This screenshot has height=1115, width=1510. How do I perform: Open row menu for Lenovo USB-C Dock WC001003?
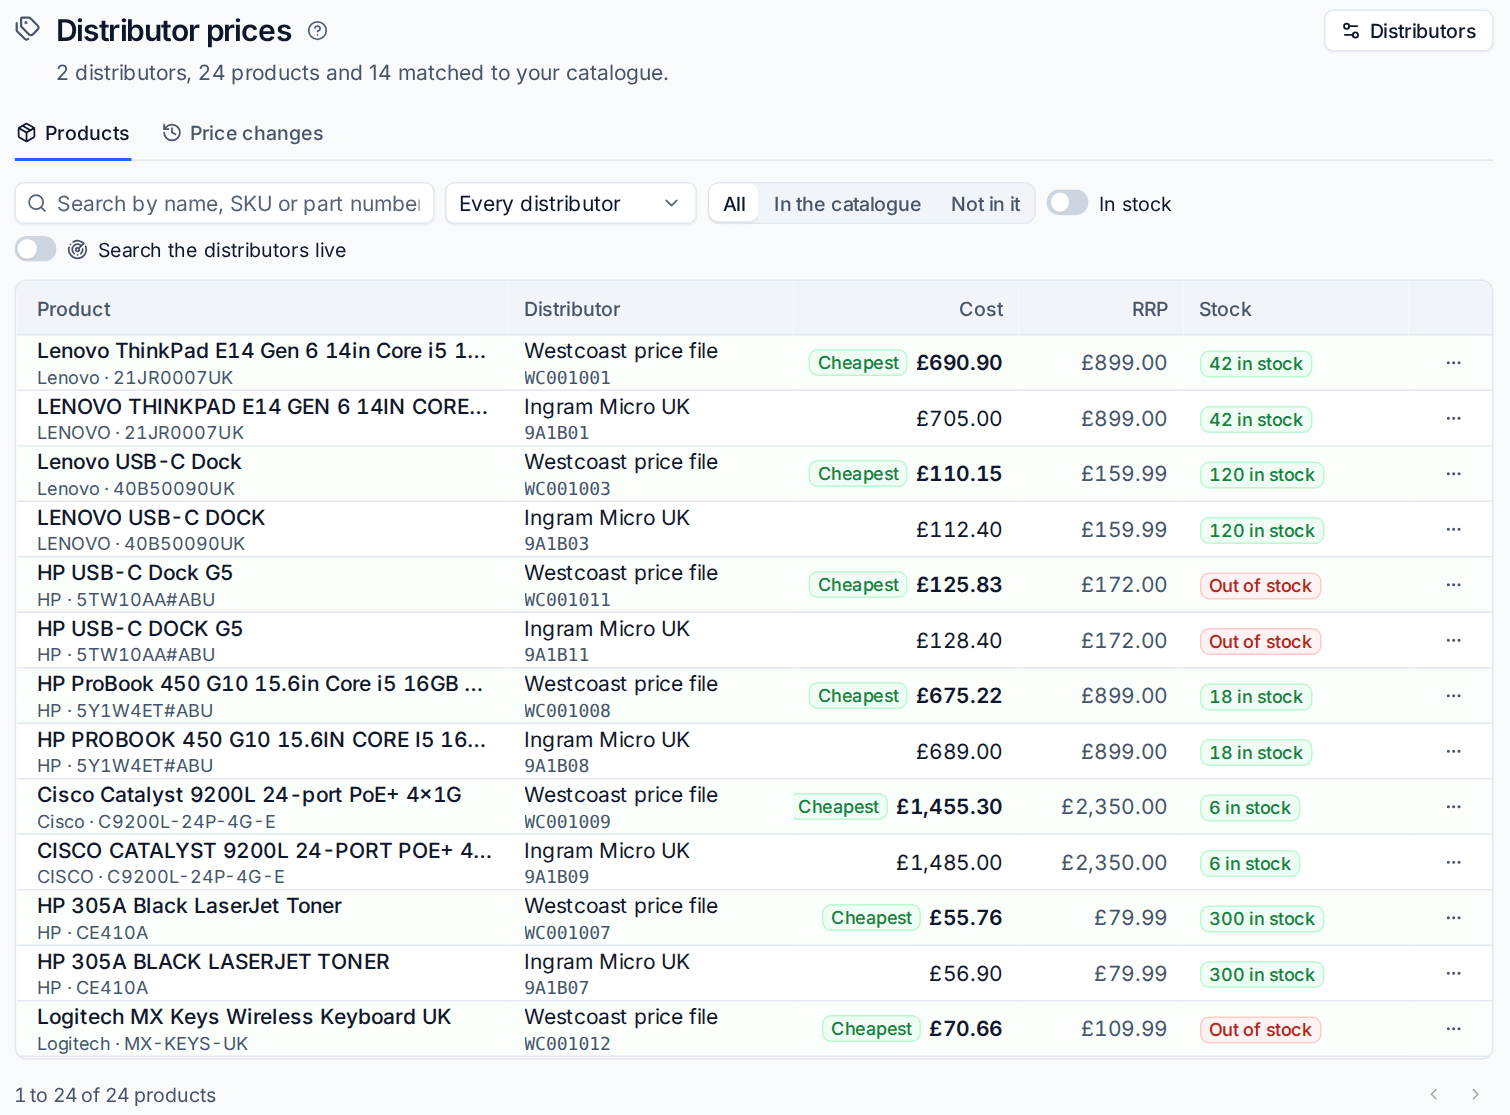1453,474
